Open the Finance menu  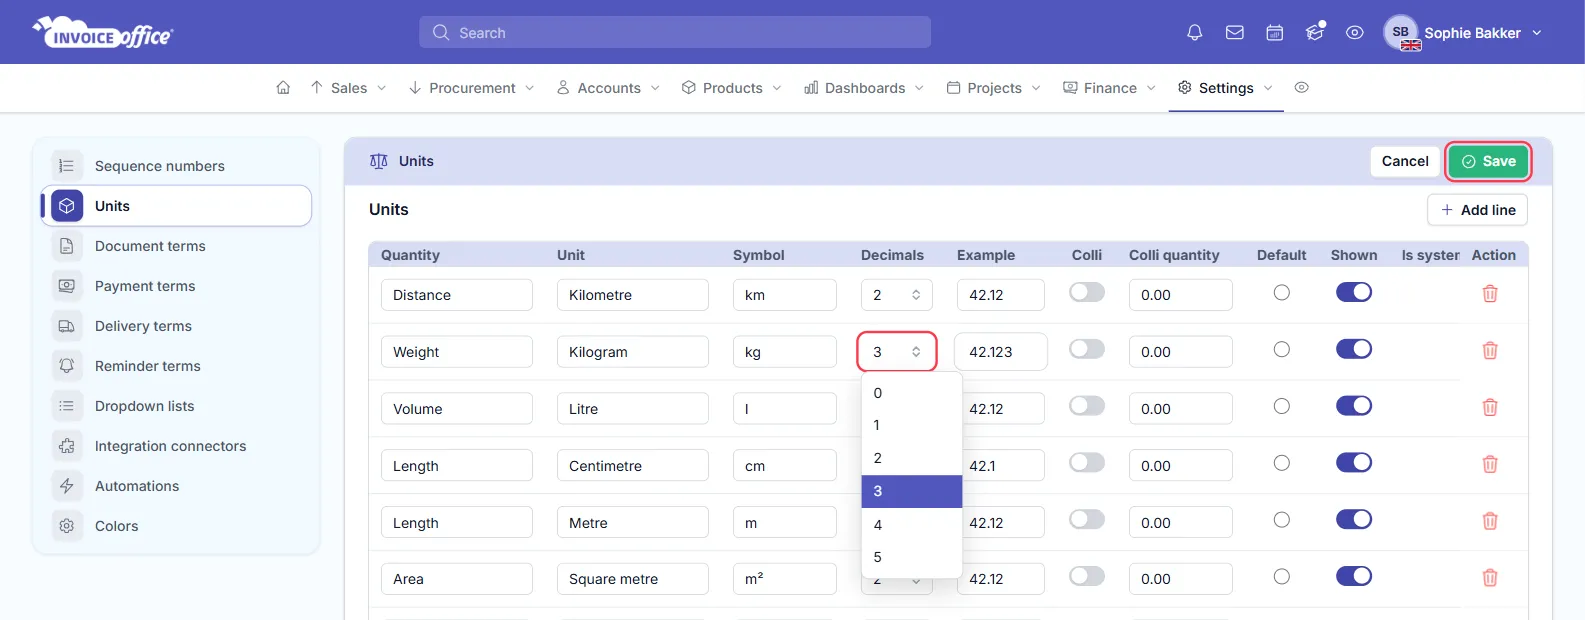pos(1110,88)
